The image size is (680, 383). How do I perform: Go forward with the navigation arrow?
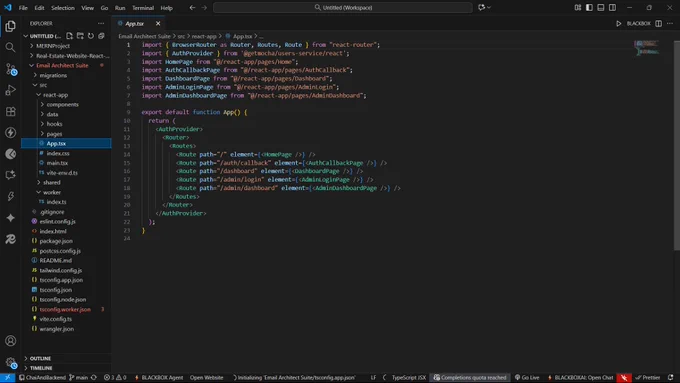coord(204,7)
